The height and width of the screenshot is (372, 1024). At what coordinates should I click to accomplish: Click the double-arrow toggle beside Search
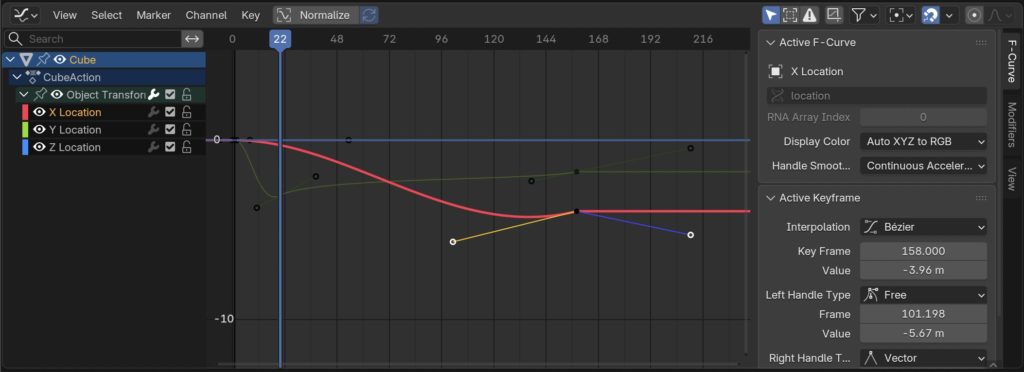pyautogui.click(x=192, y=39)
